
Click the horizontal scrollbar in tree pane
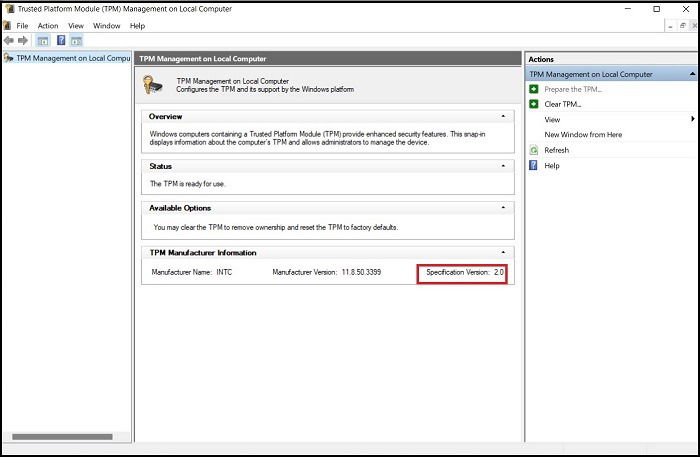[x=62, y=437]
